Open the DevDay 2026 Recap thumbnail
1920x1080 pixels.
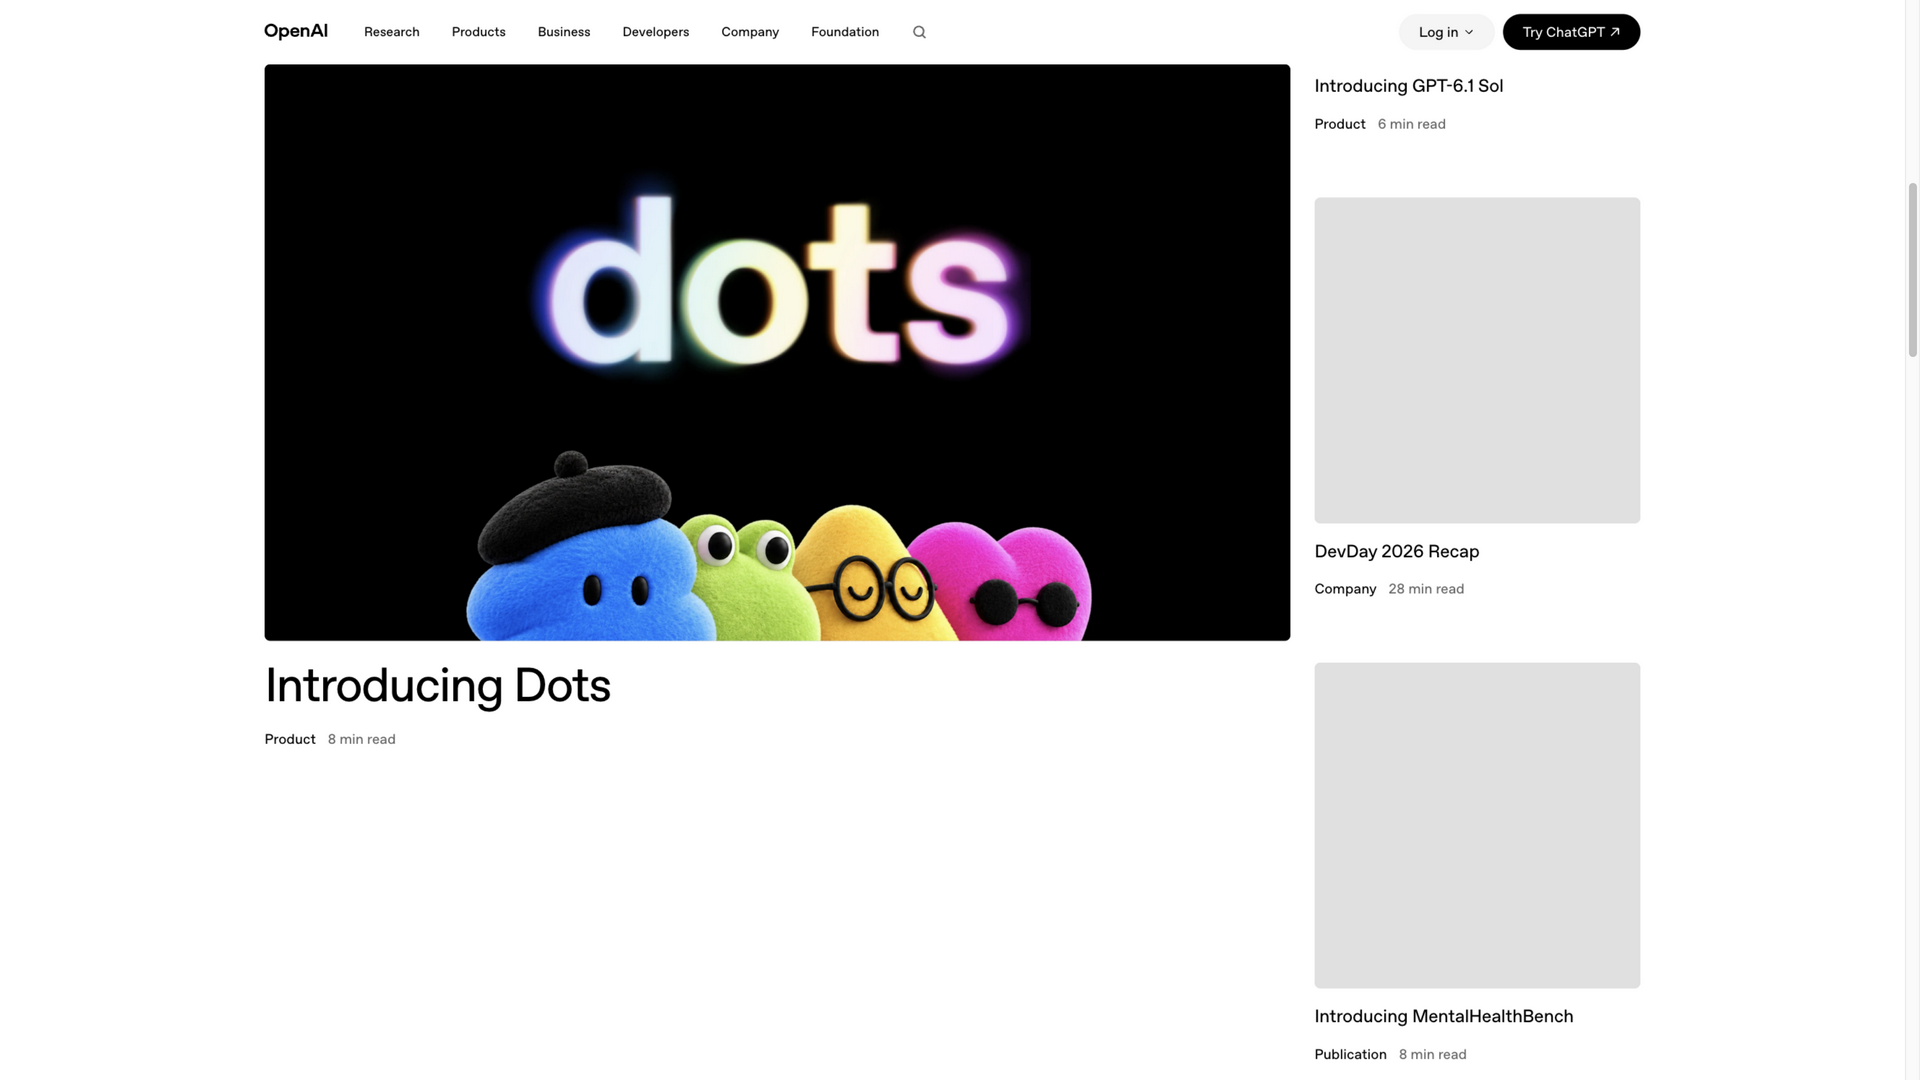coord(1477,360)
